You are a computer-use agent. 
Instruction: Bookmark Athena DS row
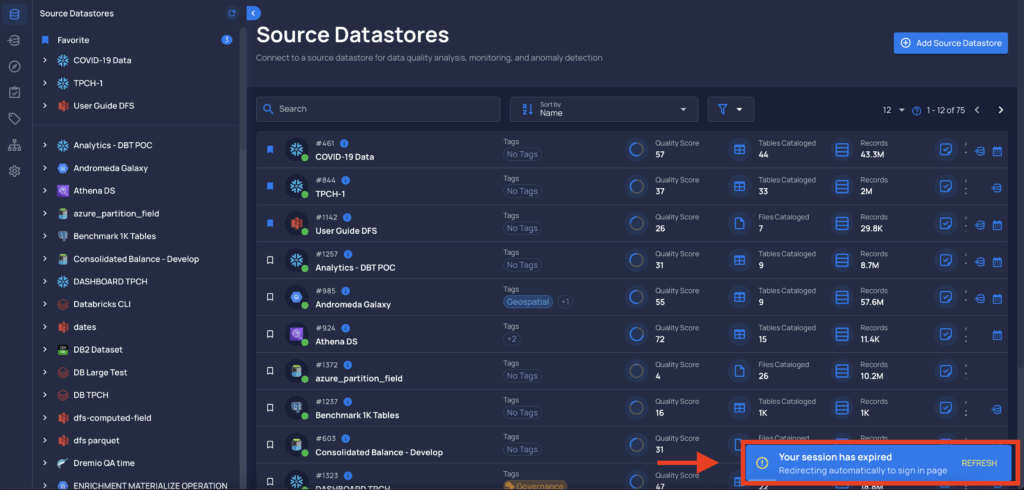(270, 334)
